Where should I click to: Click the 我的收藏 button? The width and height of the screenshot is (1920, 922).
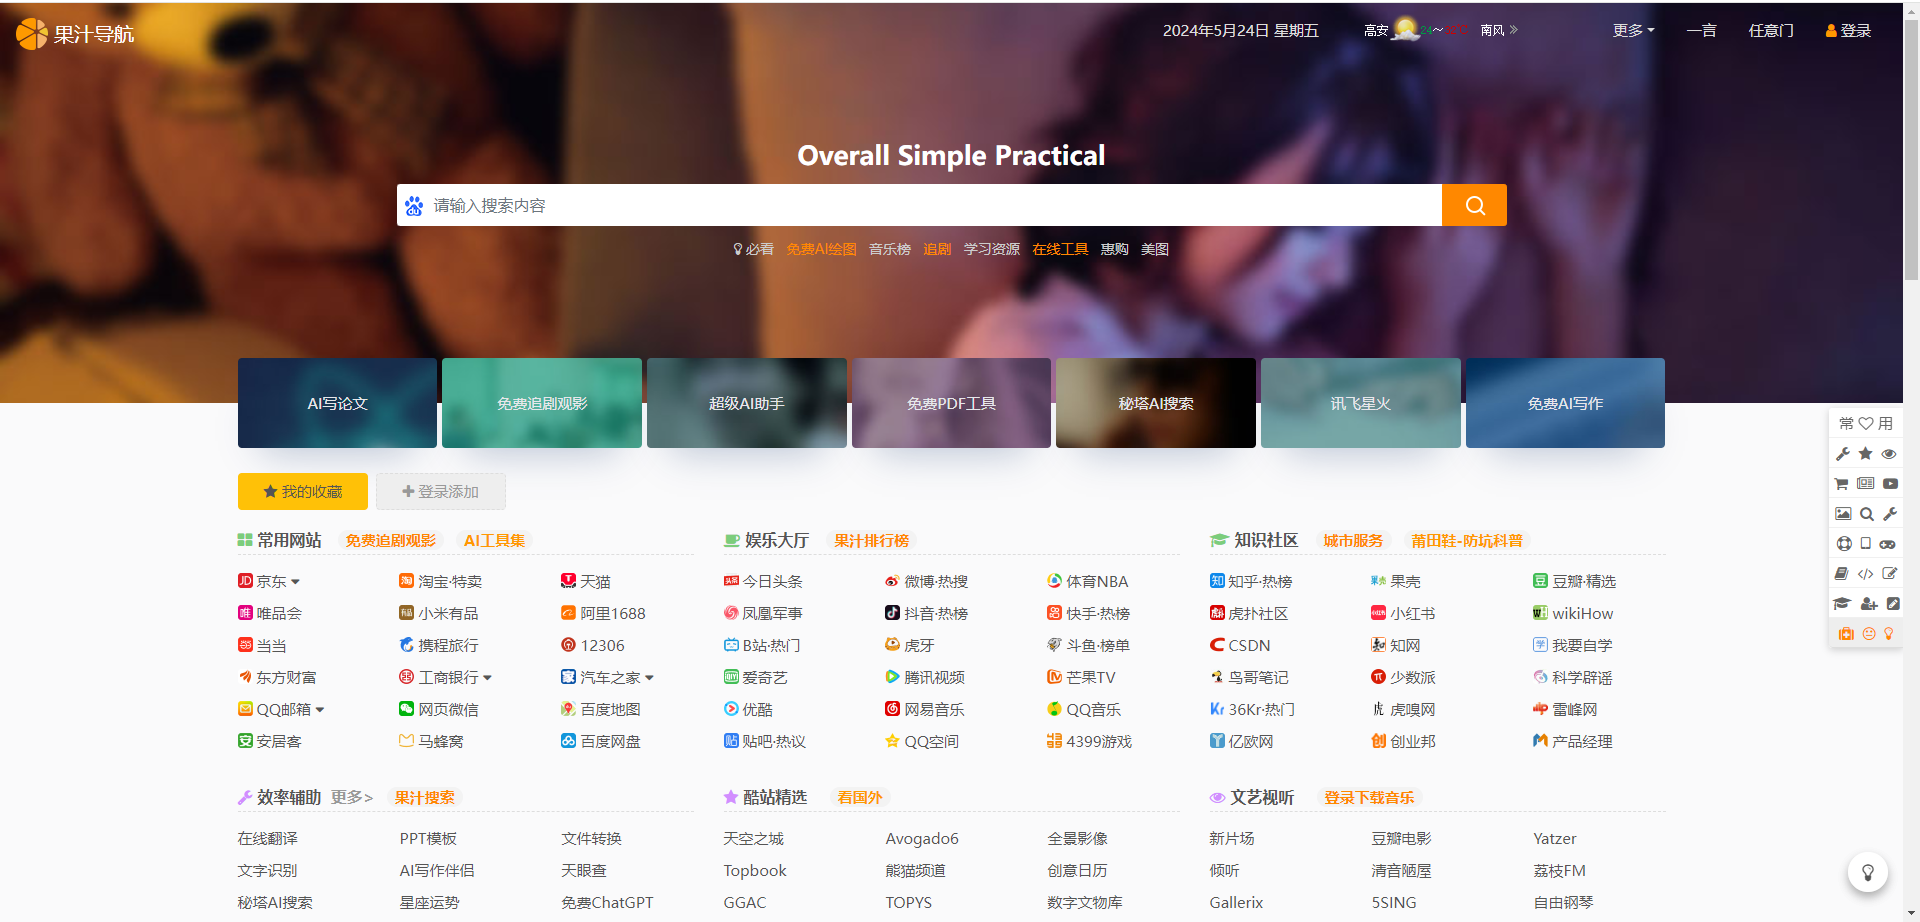point(303,492)
